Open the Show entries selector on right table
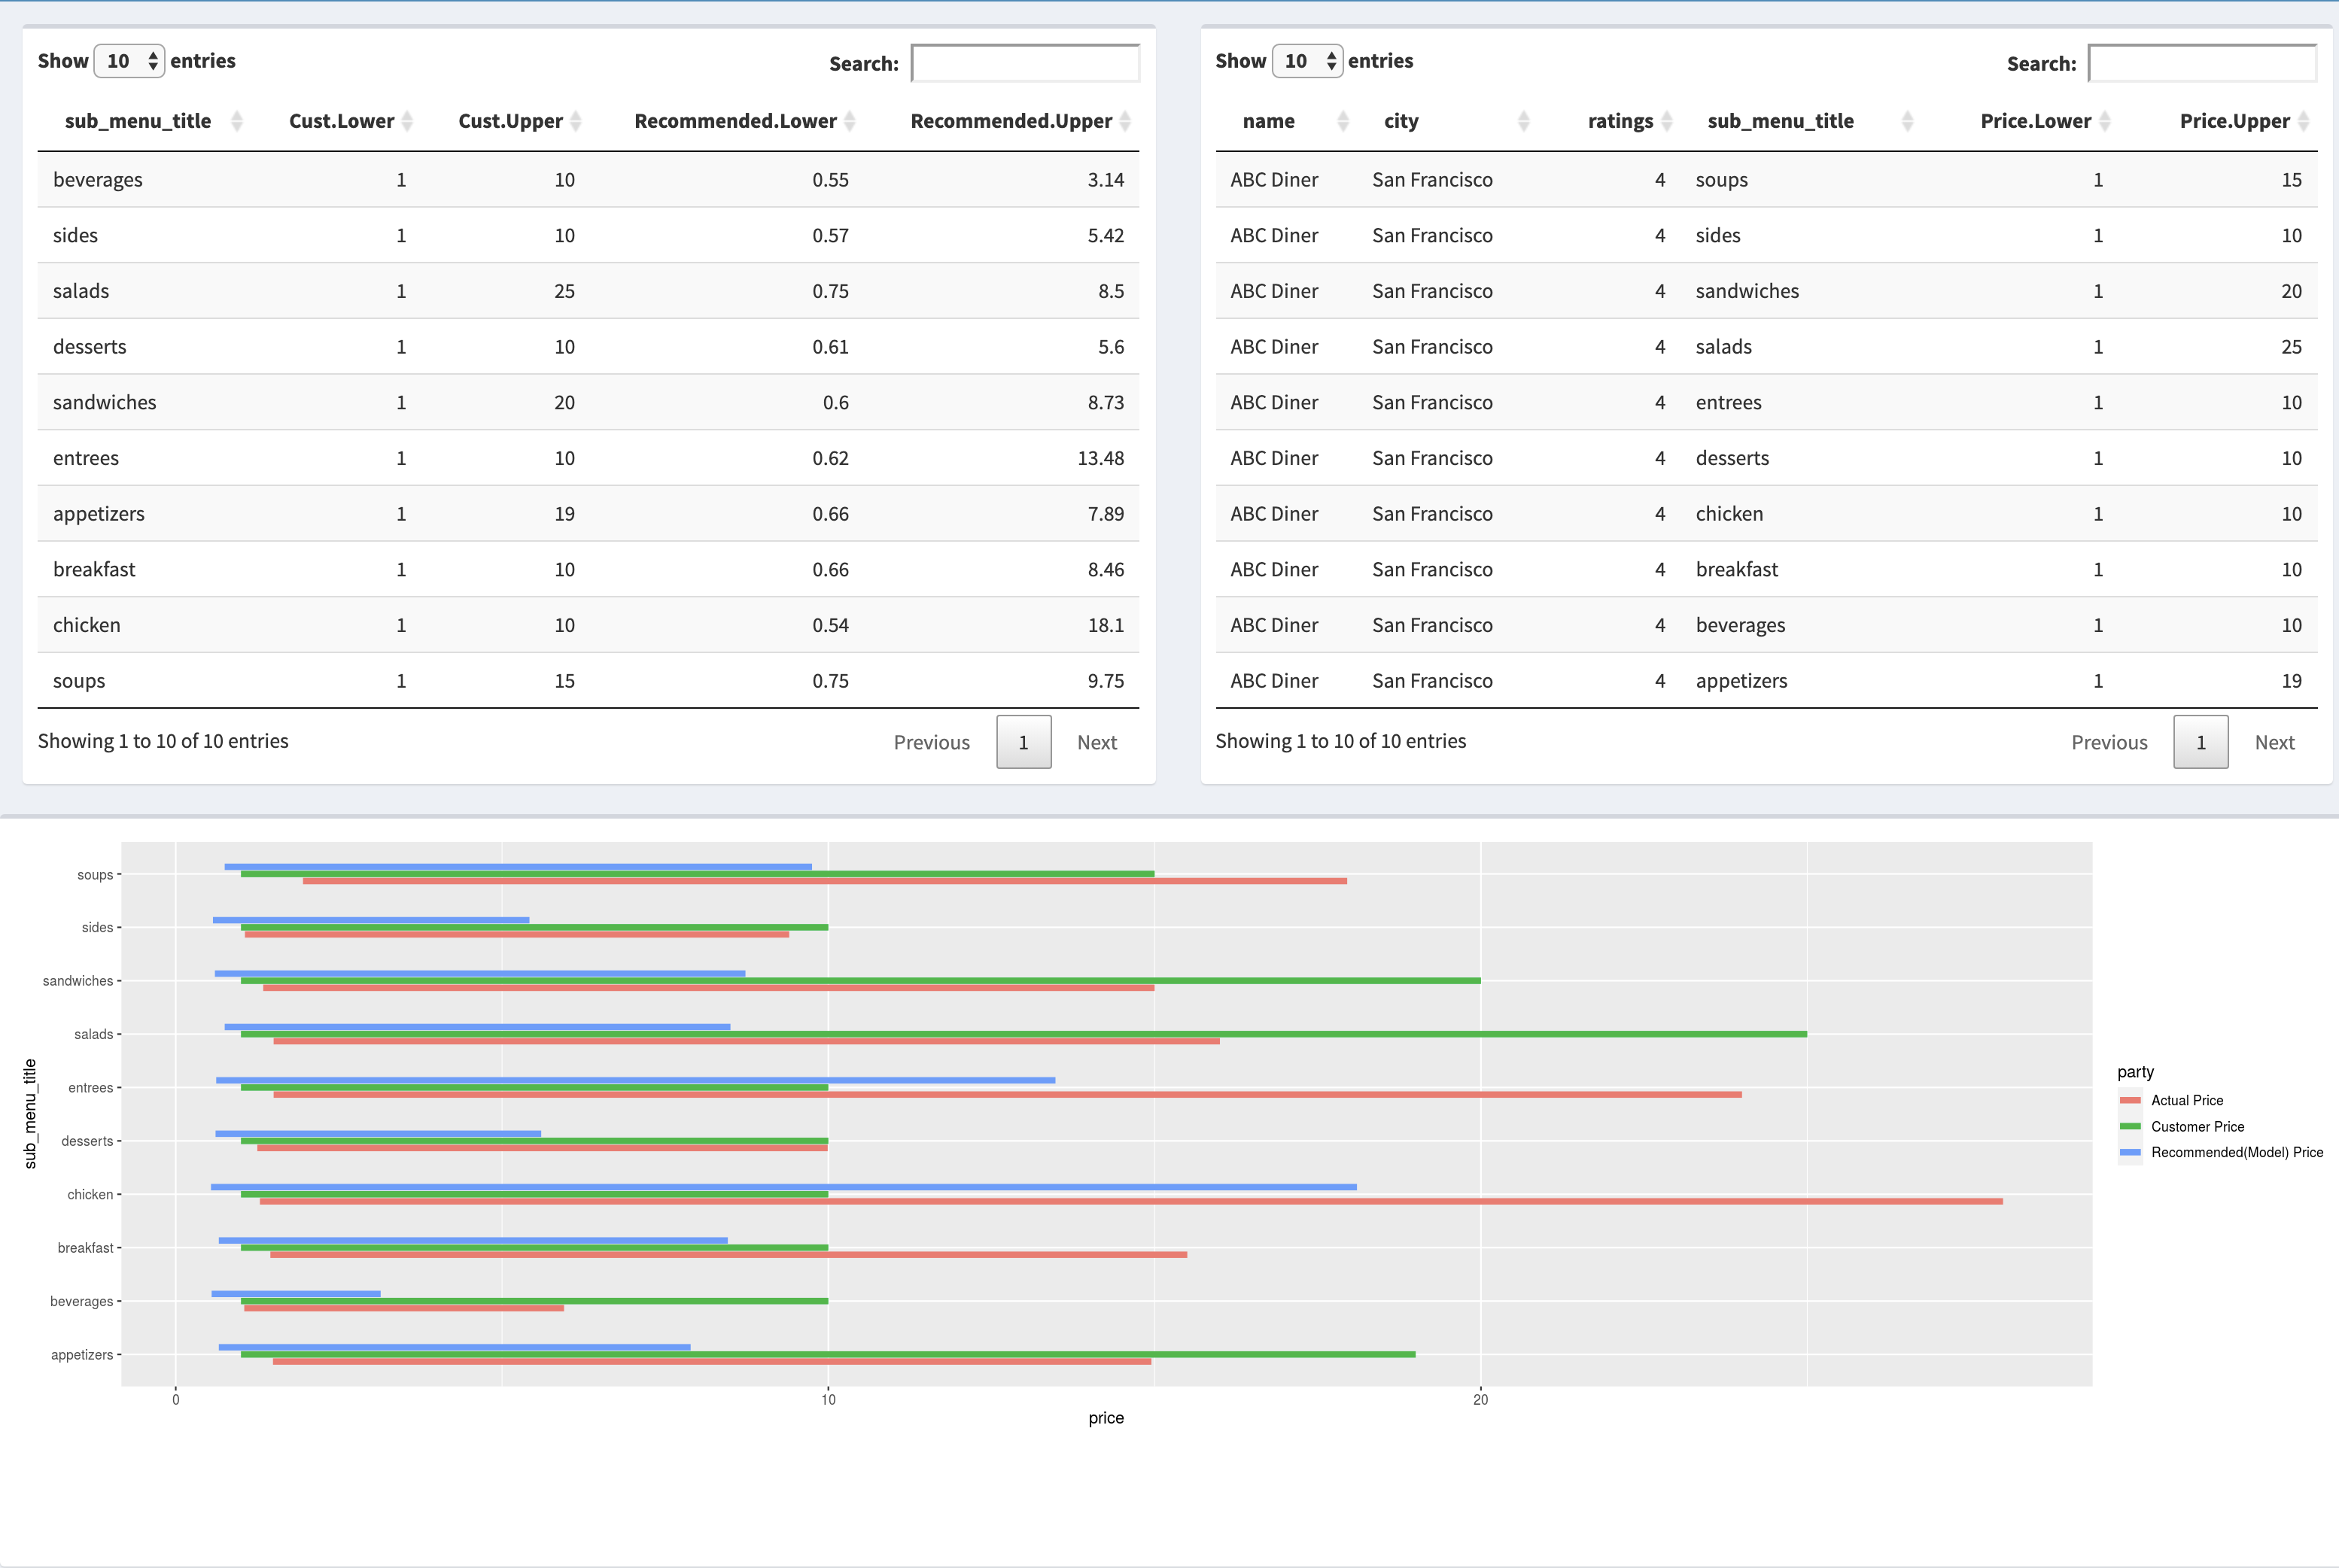 [x=1308, y=60]
